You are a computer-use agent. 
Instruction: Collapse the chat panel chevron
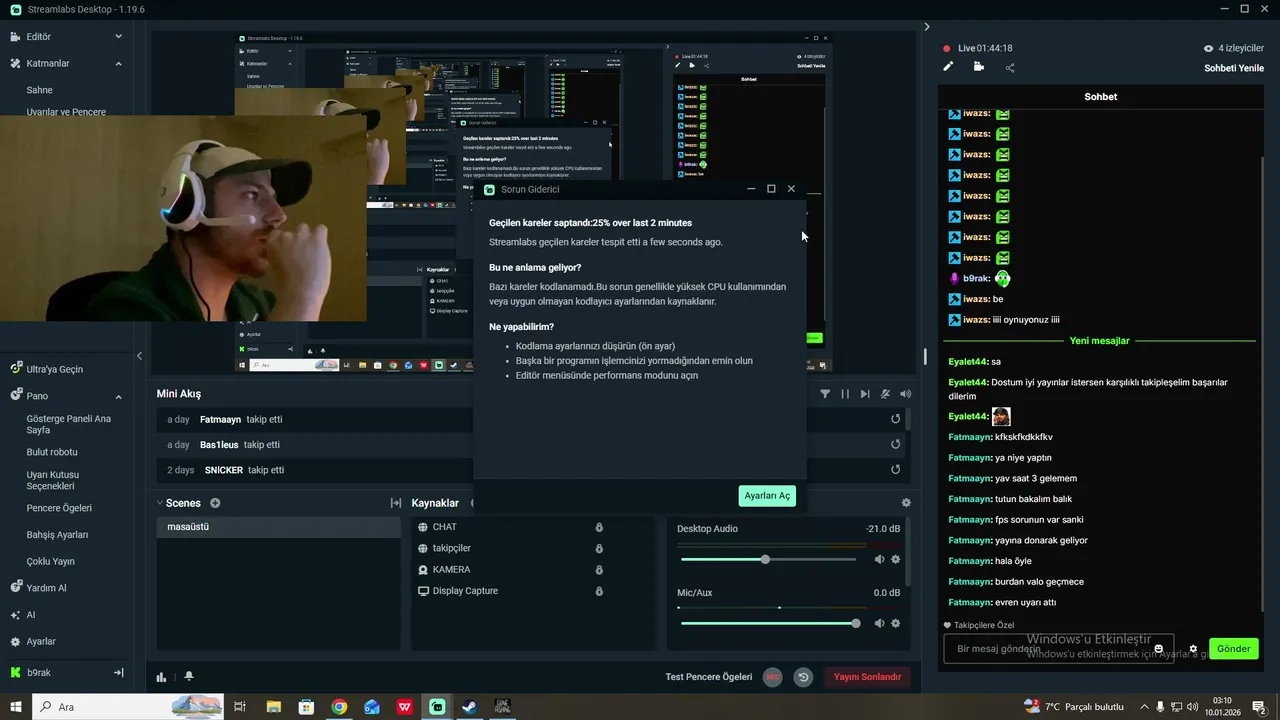pyautogui.click(x=927, y=27)
